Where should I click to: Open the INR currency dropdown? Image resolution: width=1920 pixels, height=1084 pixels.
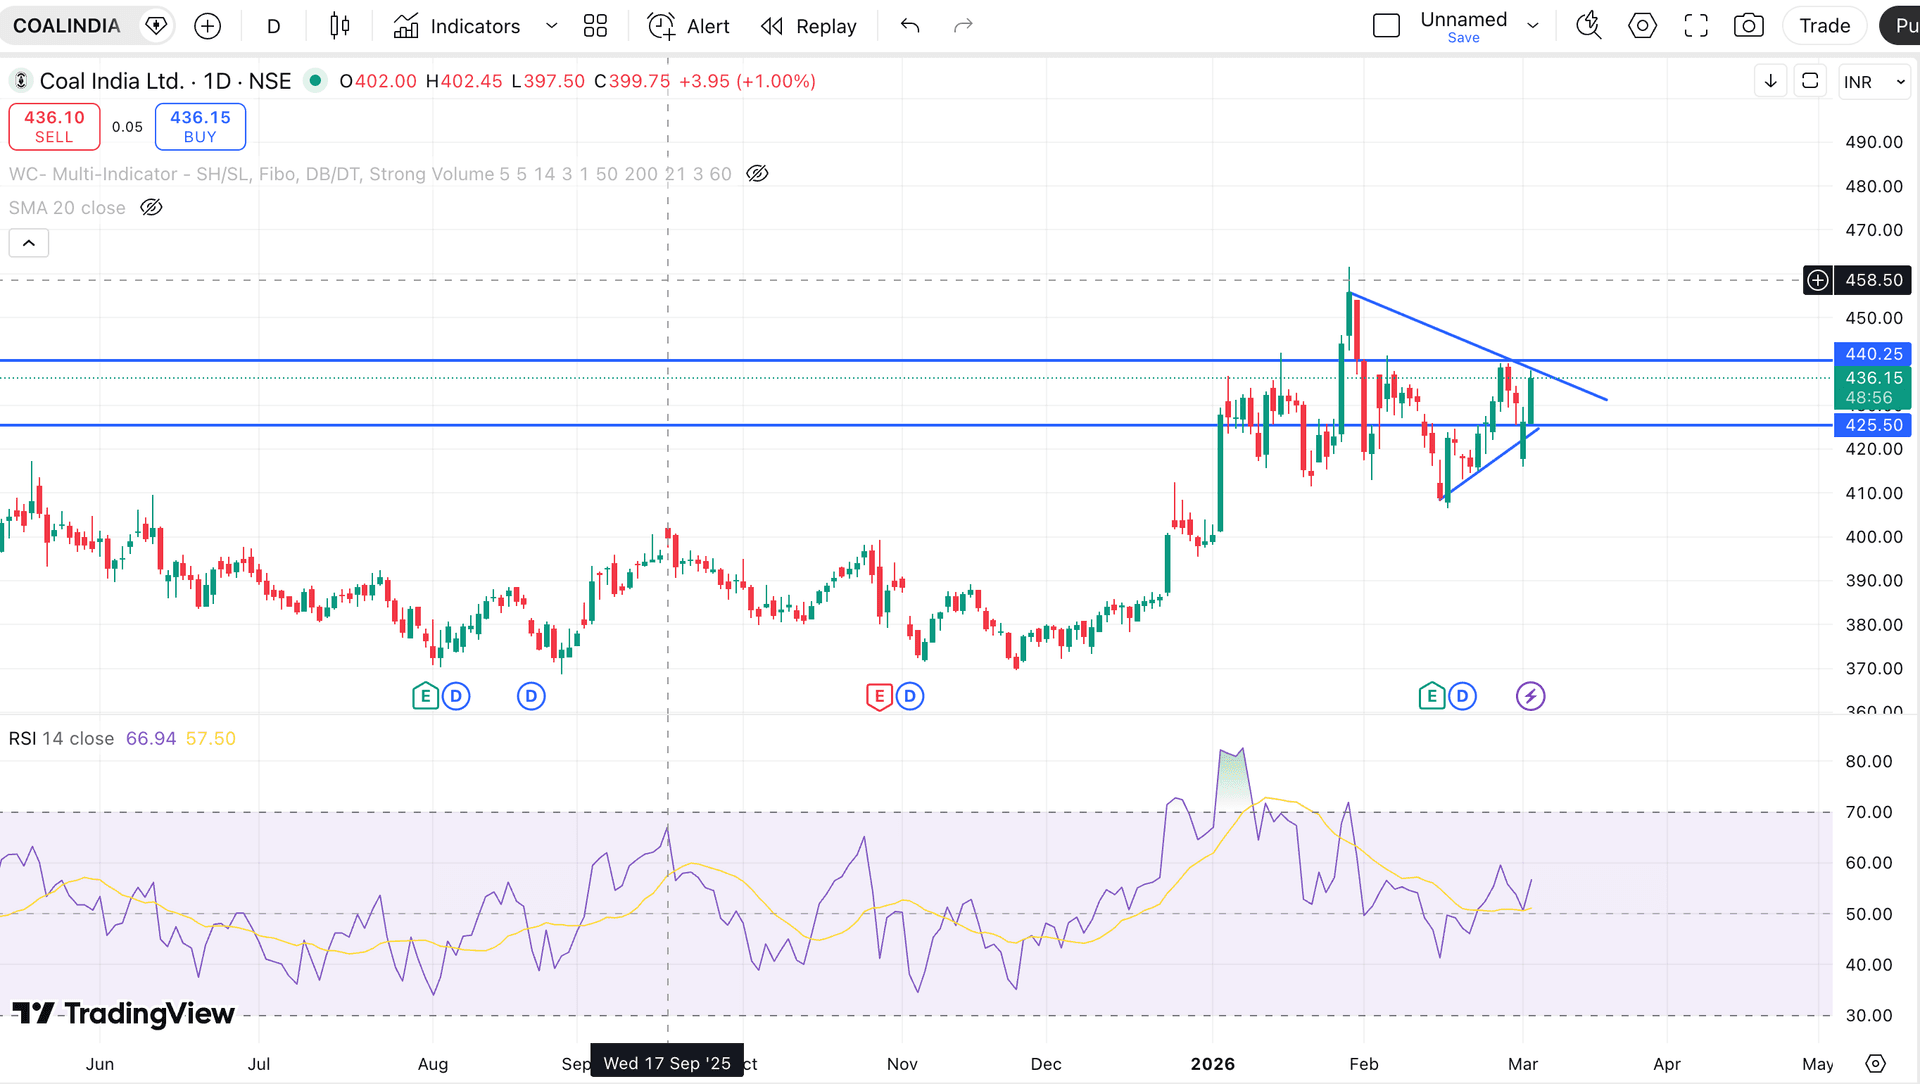point(1875,82)
